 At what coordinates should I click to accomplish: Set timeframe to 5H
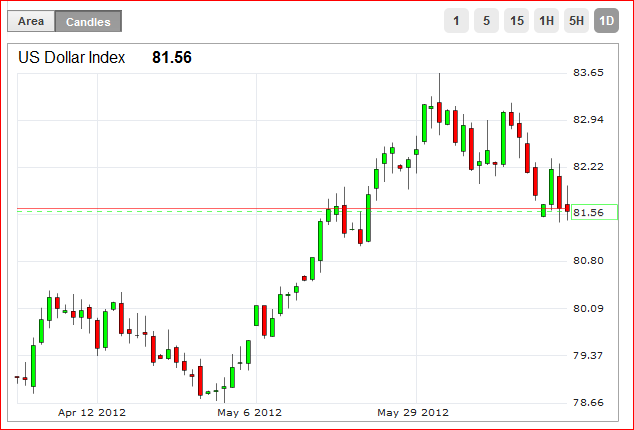577,21
